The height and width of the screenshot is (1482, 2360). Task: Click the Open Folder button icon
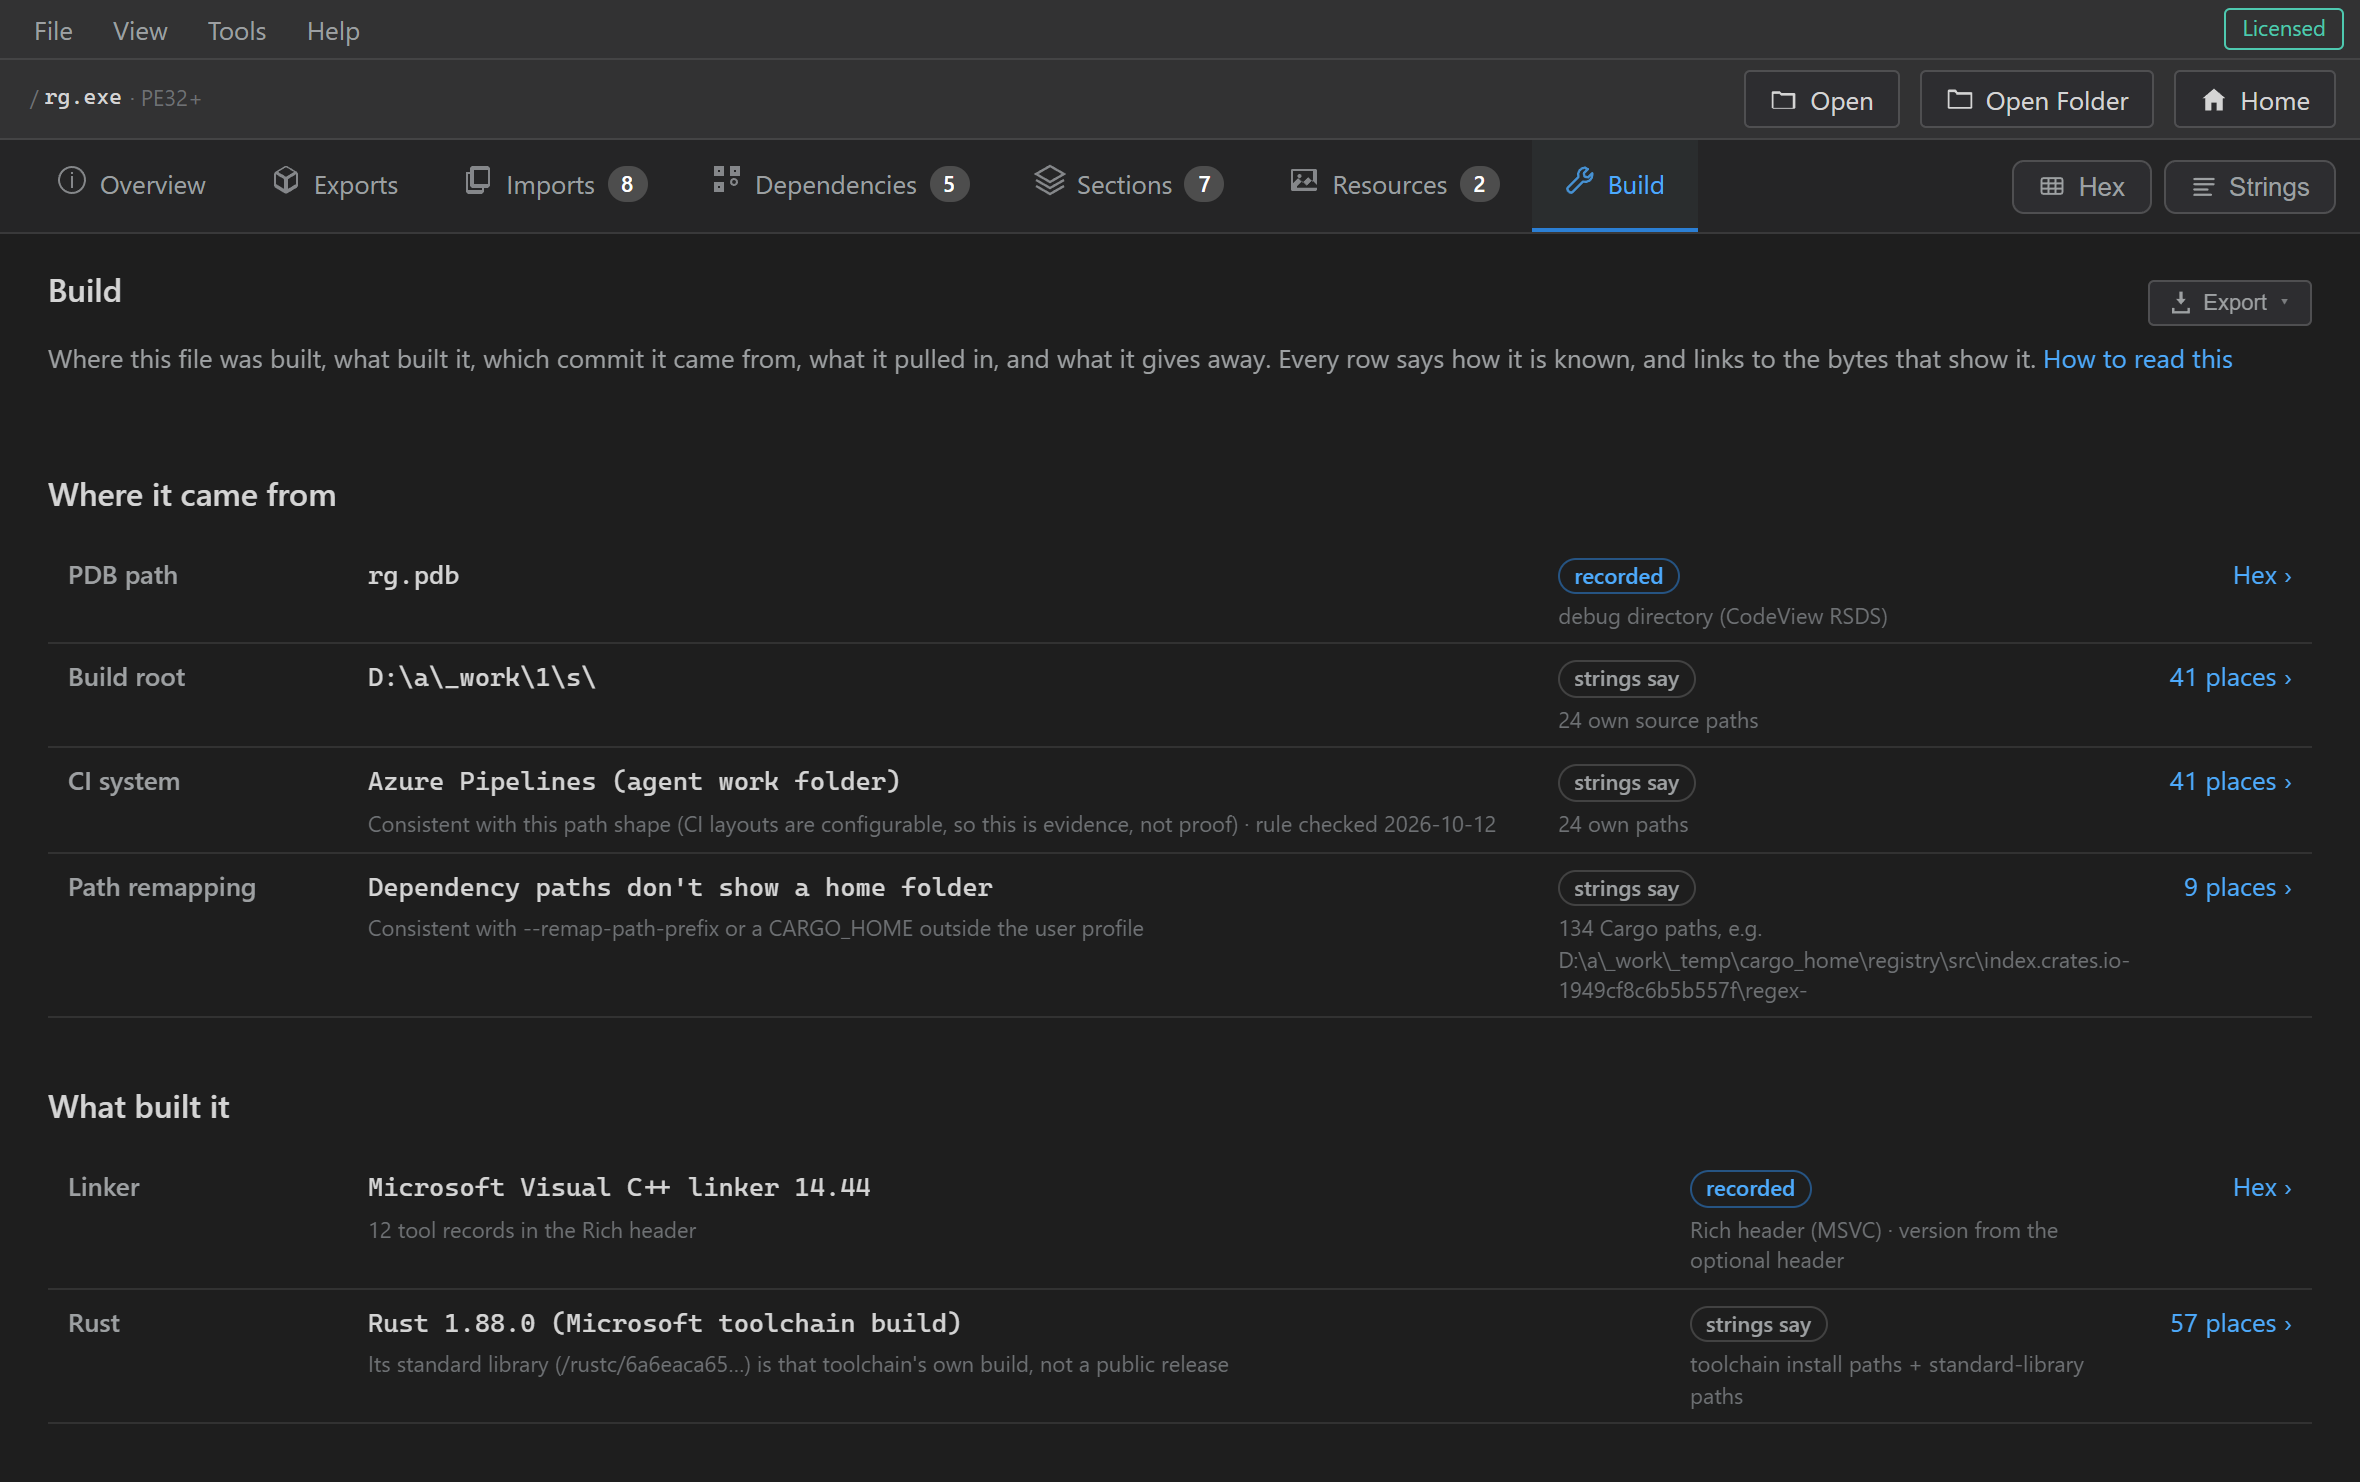(1959, 100)
